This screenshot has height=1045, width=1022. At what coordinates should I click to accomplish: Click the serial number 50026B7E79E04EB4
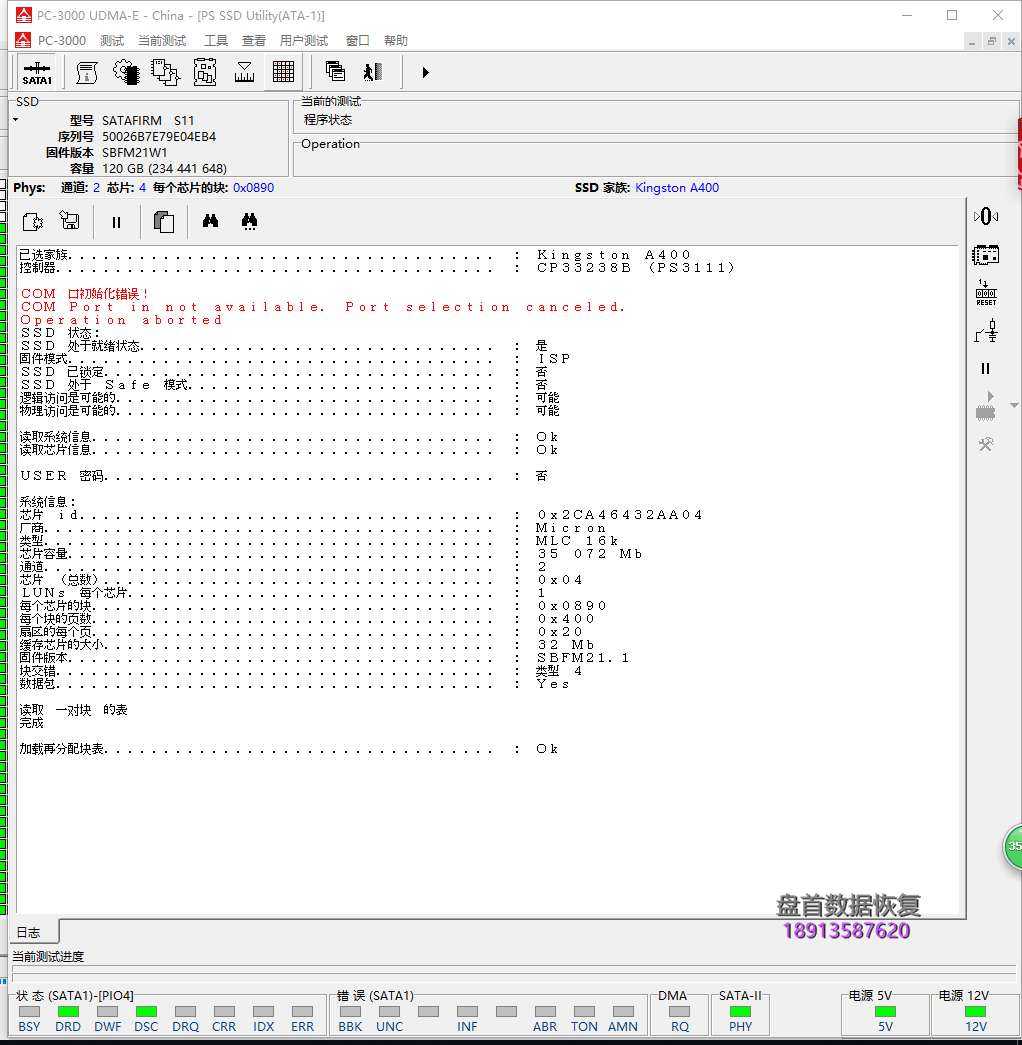click(x=159, y=137)
